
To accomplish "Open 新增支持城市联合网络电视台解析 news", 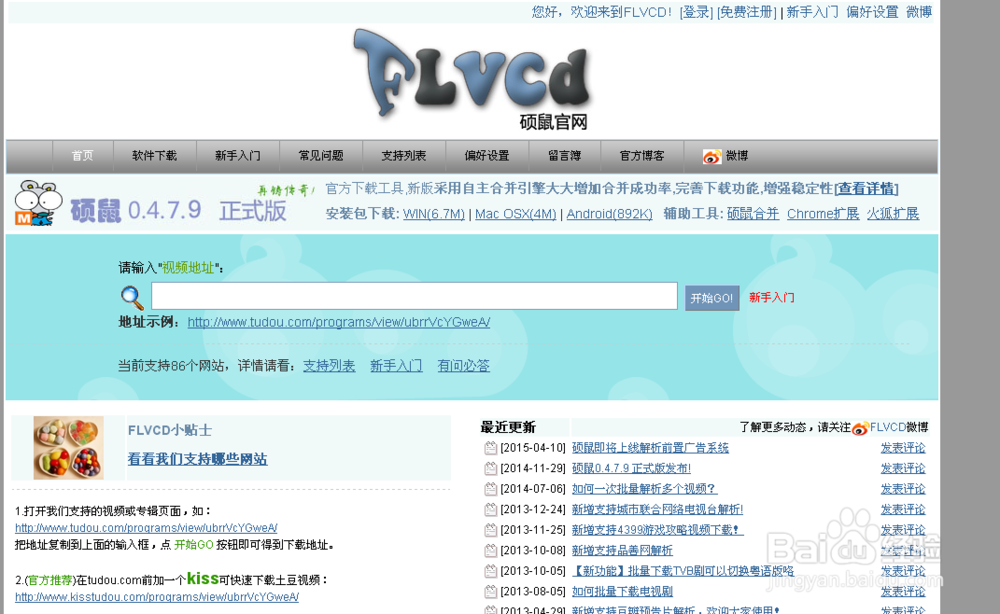I will (658, 509).
